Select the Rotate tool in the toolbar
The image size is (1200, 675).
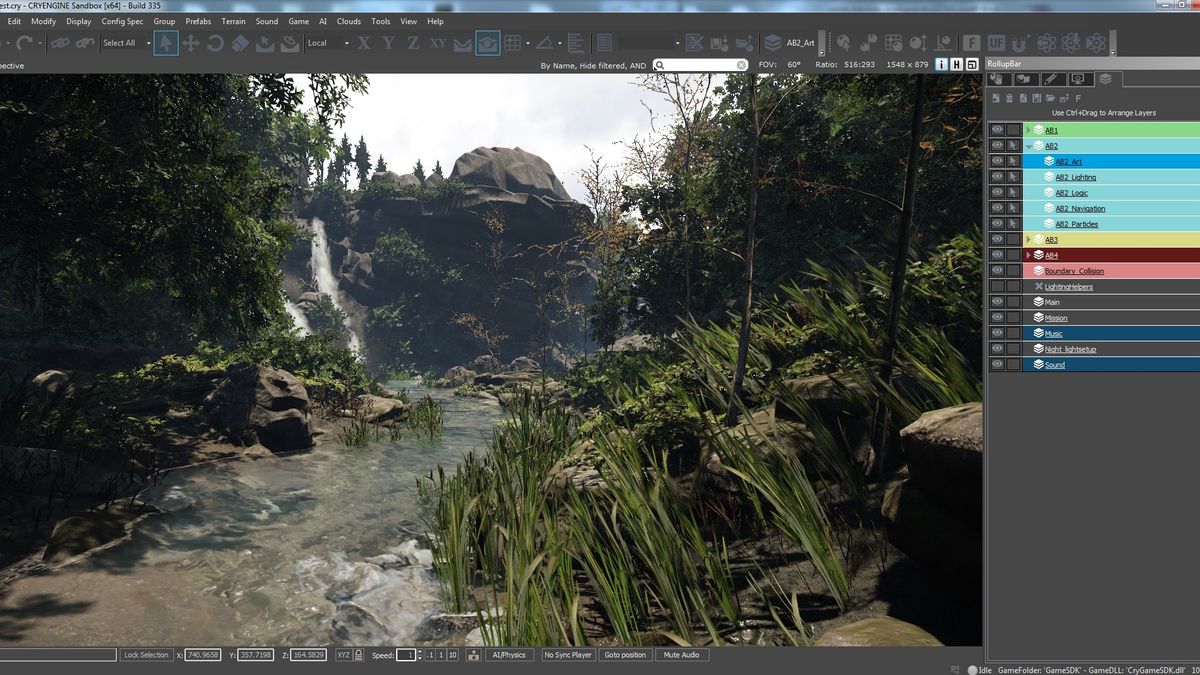pos(216,43)
